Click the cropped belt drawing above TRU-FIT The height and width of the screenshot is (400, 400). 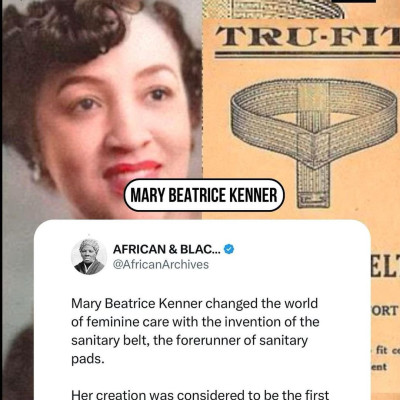tap(273, 9)
